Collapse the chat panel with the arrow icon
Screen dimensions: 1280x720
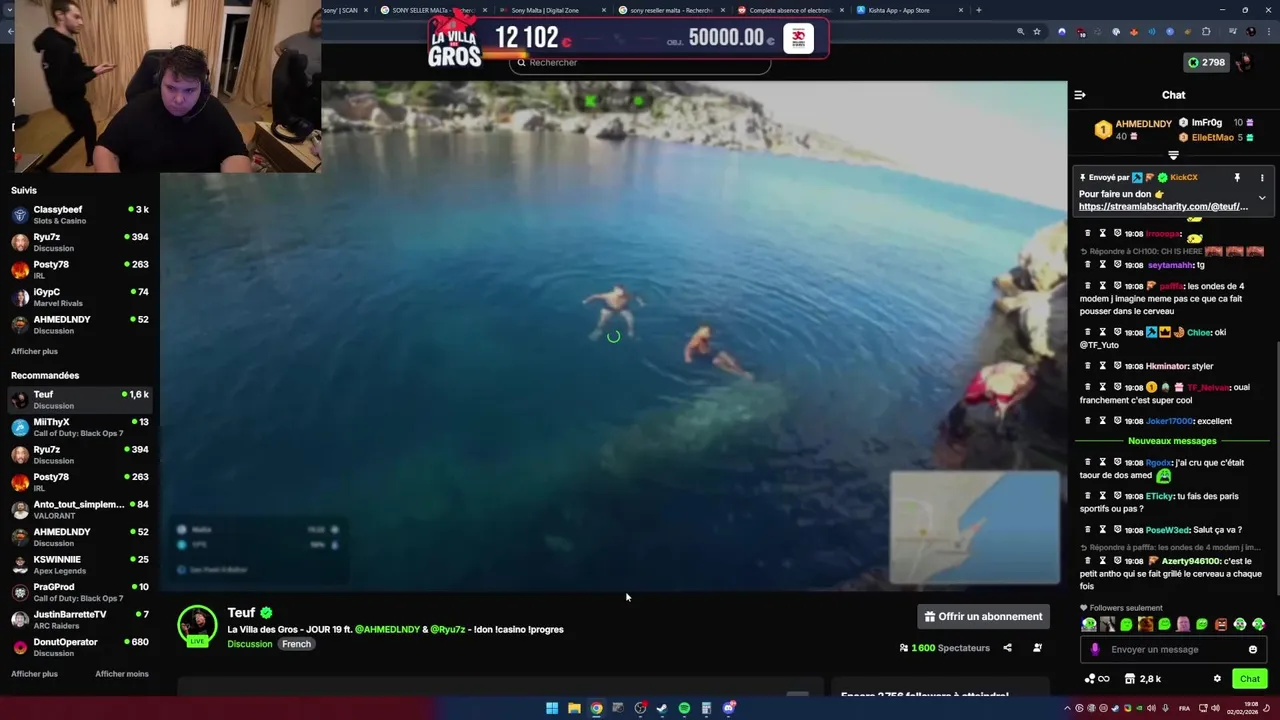tap(1079, 95)
